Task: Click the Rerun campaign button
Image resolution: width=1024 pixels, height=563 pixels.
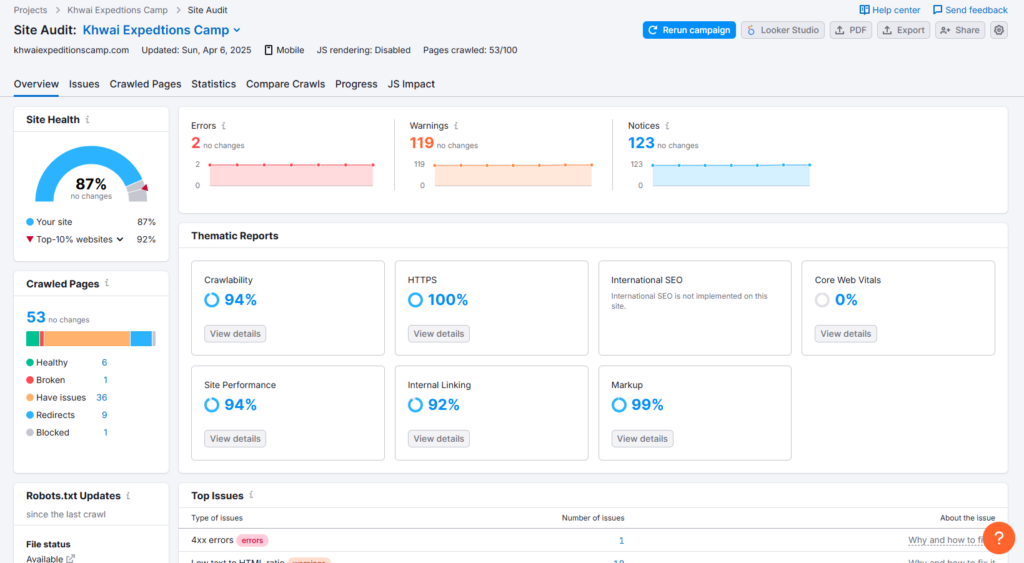Action: coord(689,30)
